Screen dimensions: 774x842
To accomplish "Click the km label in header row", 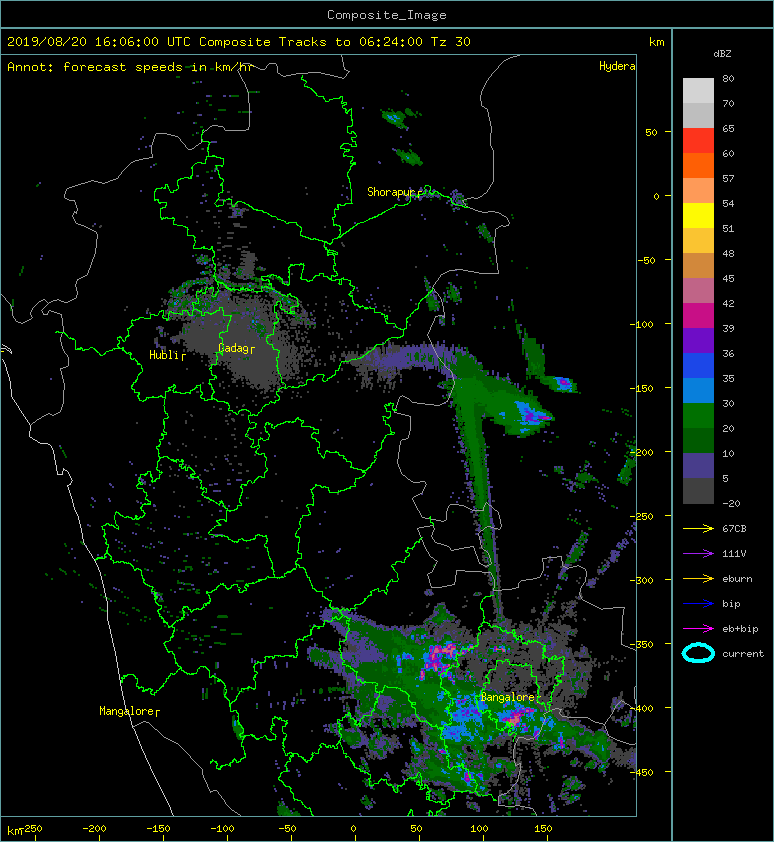I will click(656, 42).
